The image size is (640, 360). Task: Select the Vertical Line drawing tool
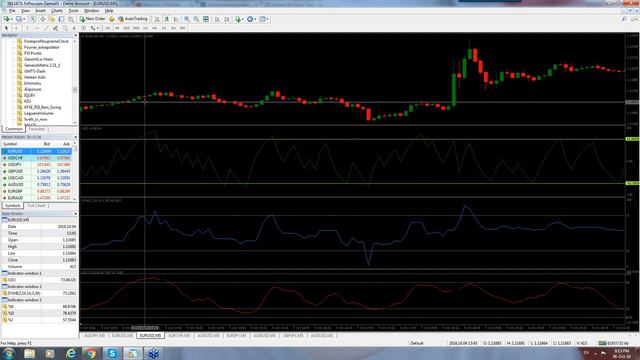click(x=27, y=28)
